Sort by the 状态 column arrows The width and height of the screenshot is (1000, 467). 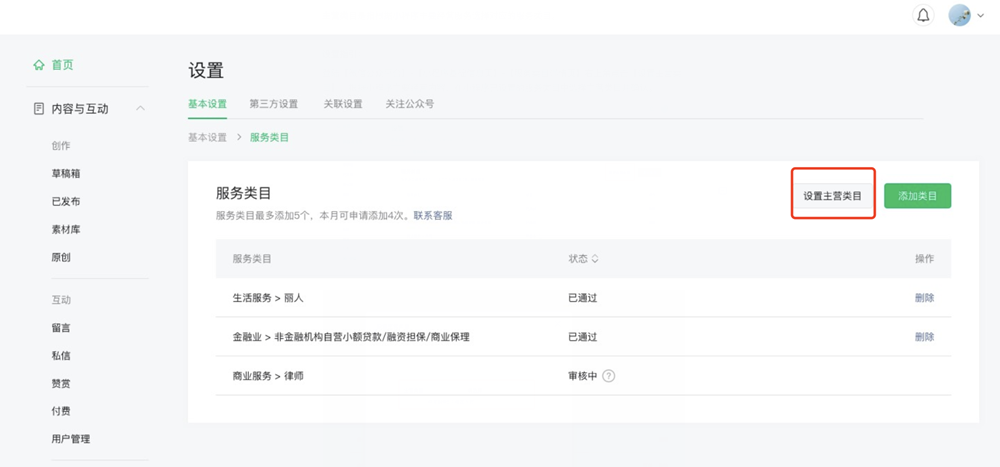tap(595, 259)
